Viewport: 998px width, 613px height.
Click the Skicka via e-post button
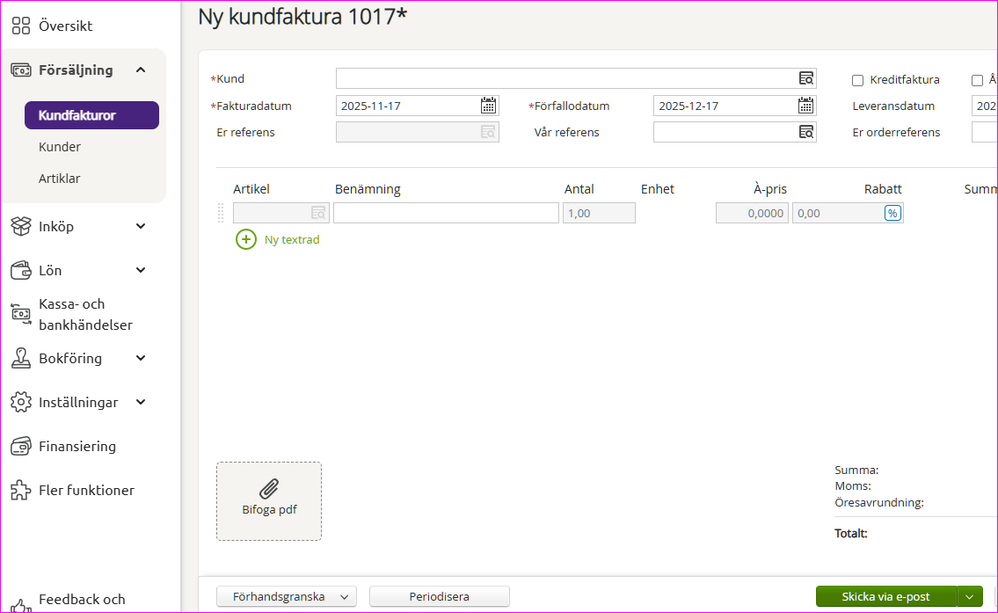pos(886,596)
